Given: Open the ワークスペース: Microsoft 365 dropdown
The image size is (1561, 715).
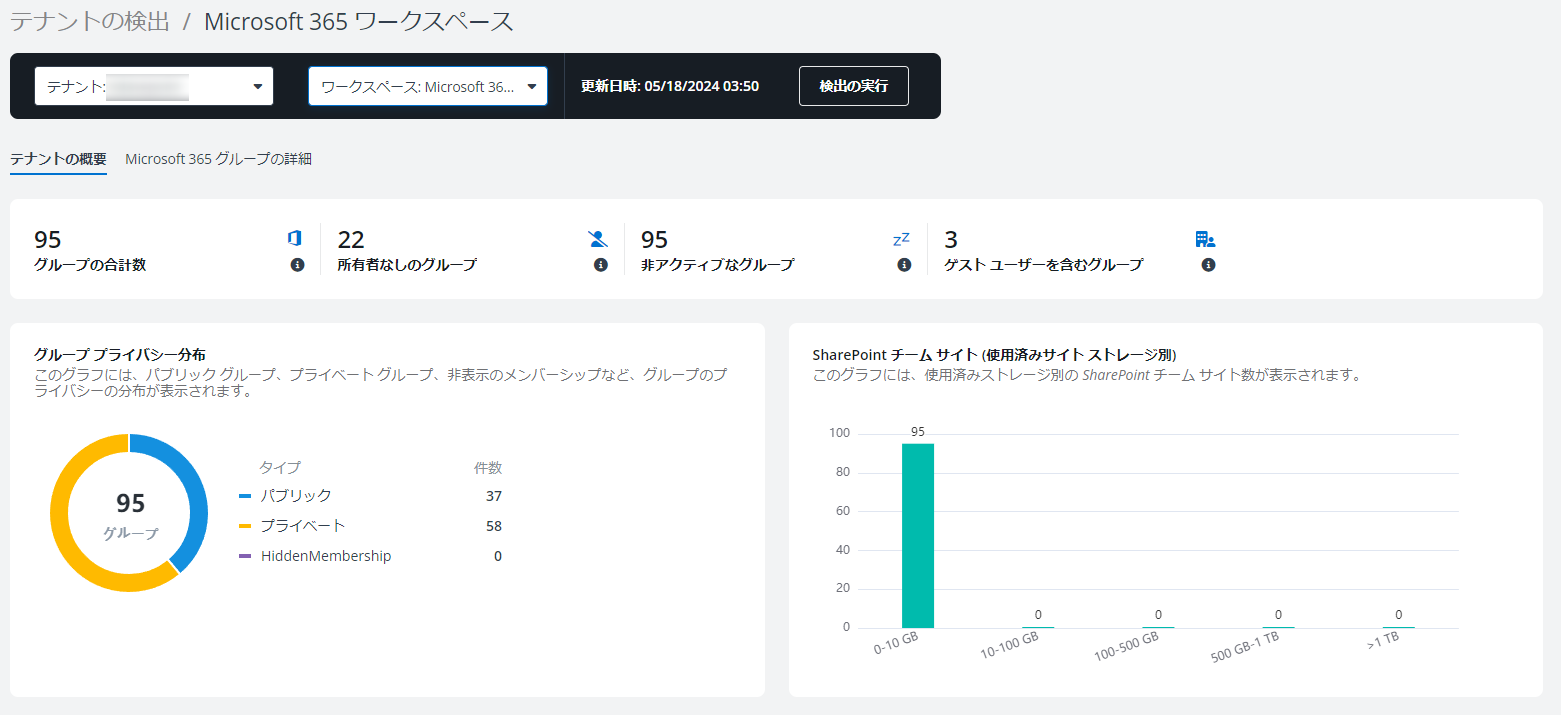Looking at the screenshot, I should [428, 86].
